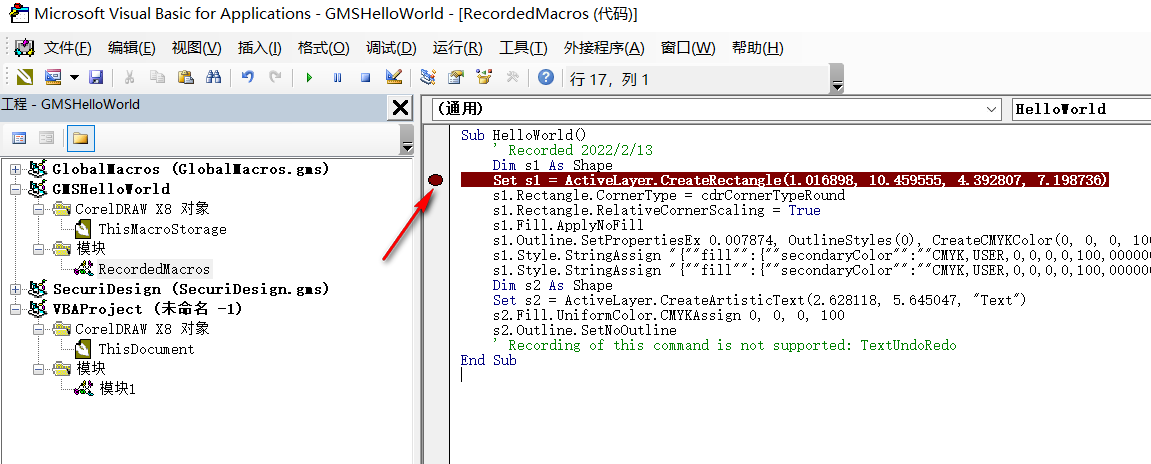
Task: Expand the SecuriDesign project node
Action: (15, 289)
